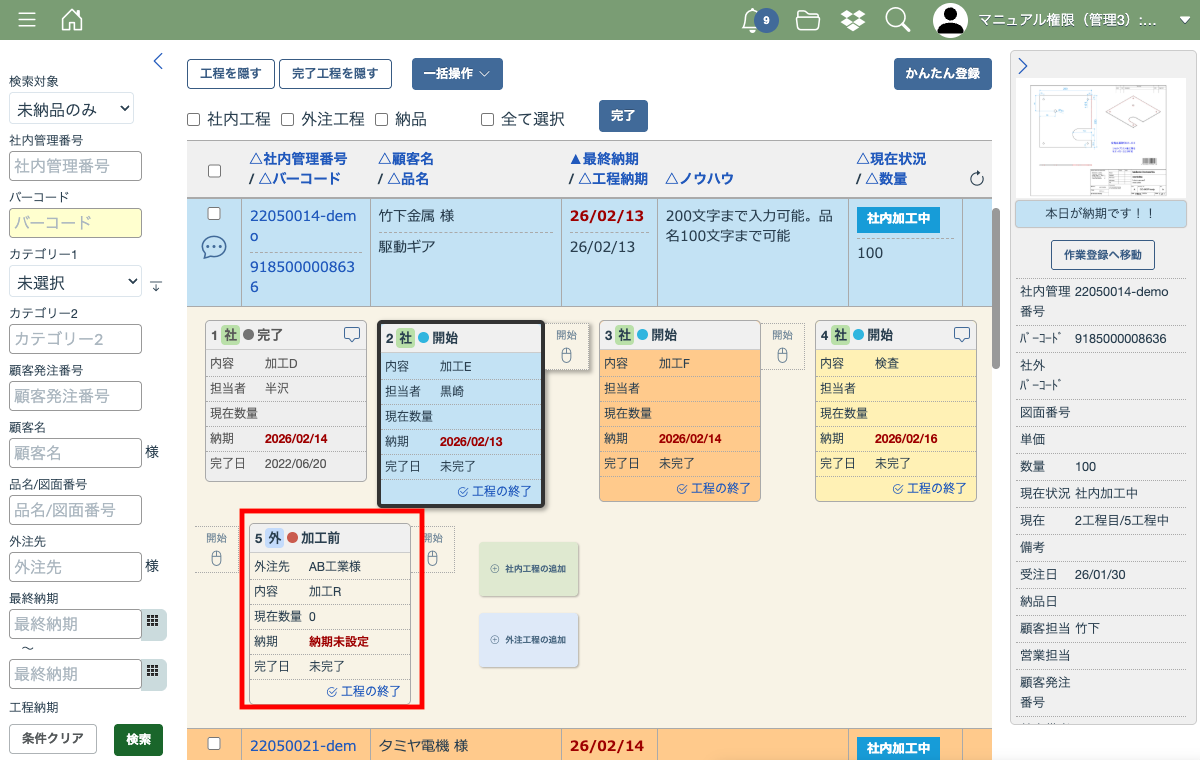Expand the 一括操作 dropdown button
This screenshot has height=760, width=1200.
point(457,74)
